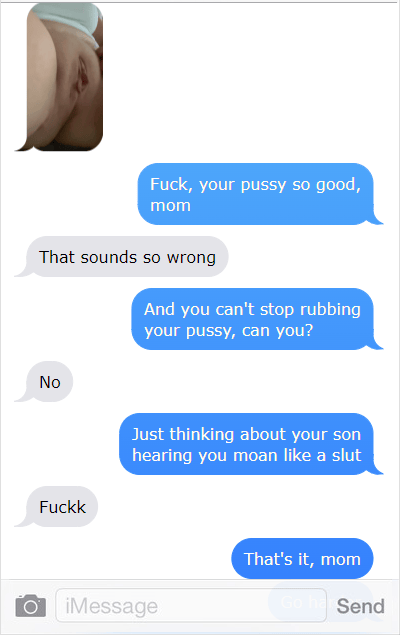Select the blue bubble ending 'can you?'

252,319
